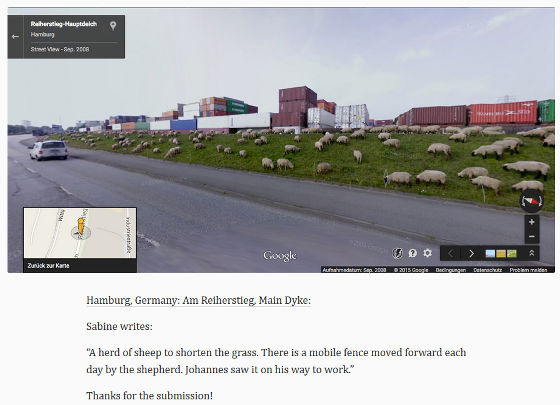Viewport: 560px width, 405px height.
Task: Open 'Hamburg, Germany: Am Reiherstieg, Main Dyke' link
Action: click(199, 300)
